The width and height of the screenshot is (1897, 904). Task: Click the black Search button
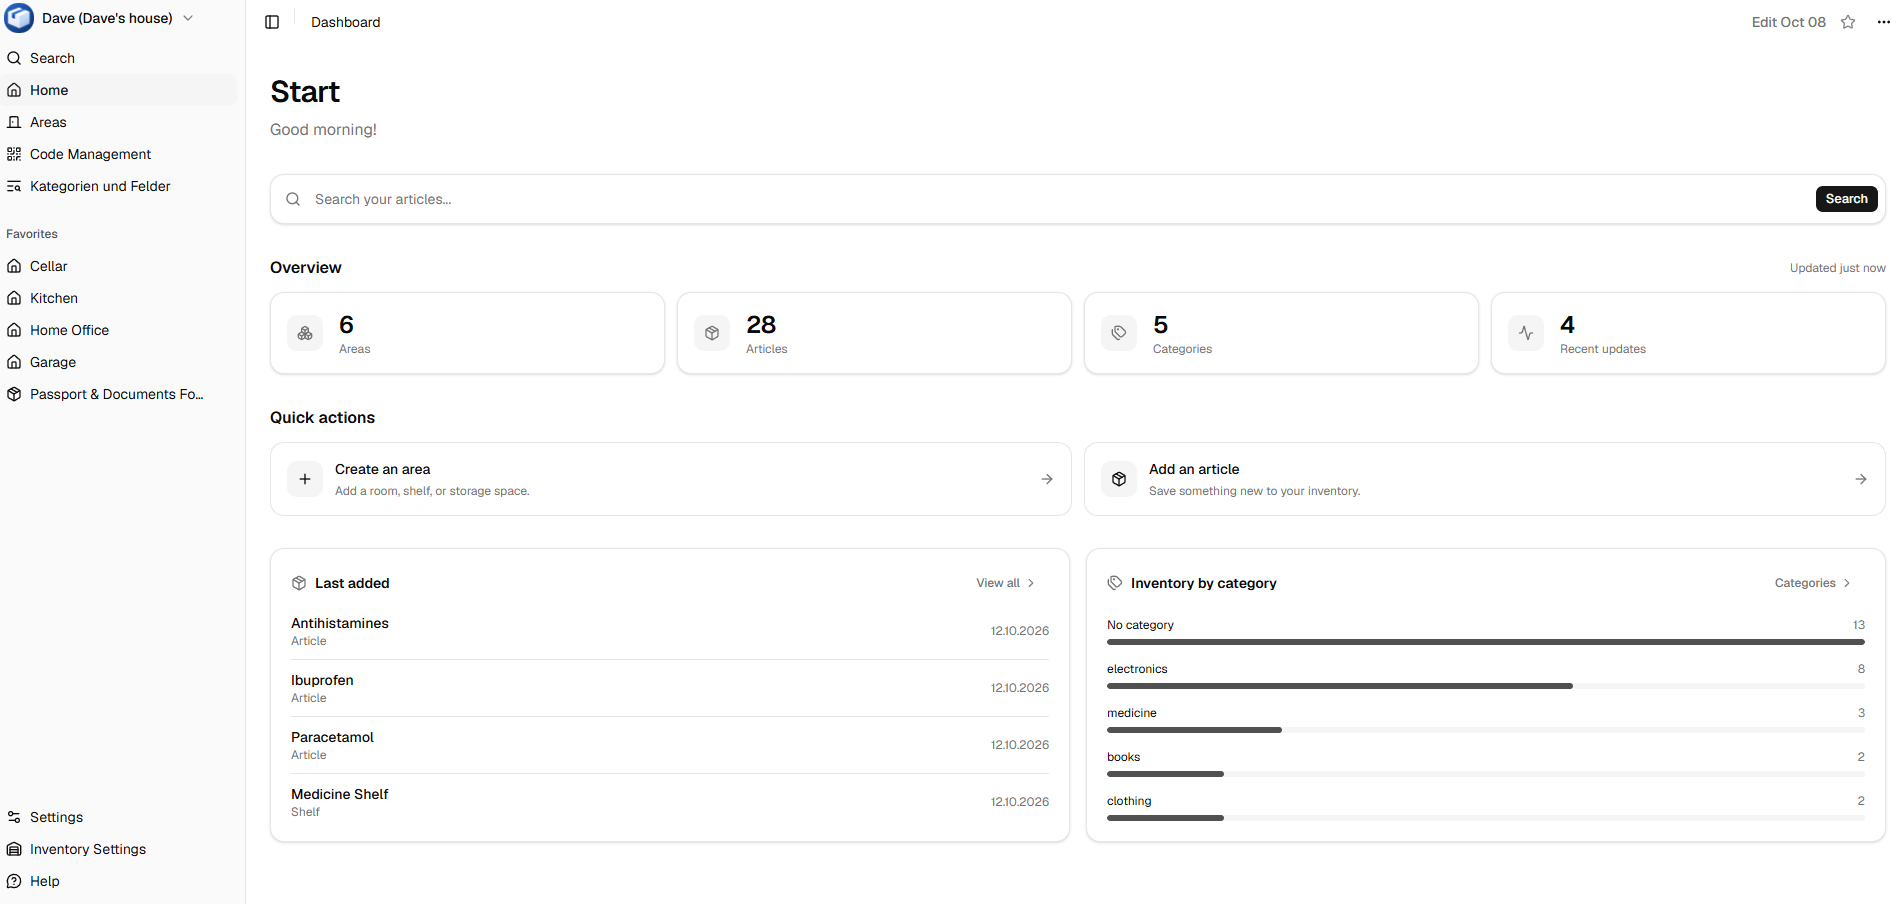pos(1846,199)
